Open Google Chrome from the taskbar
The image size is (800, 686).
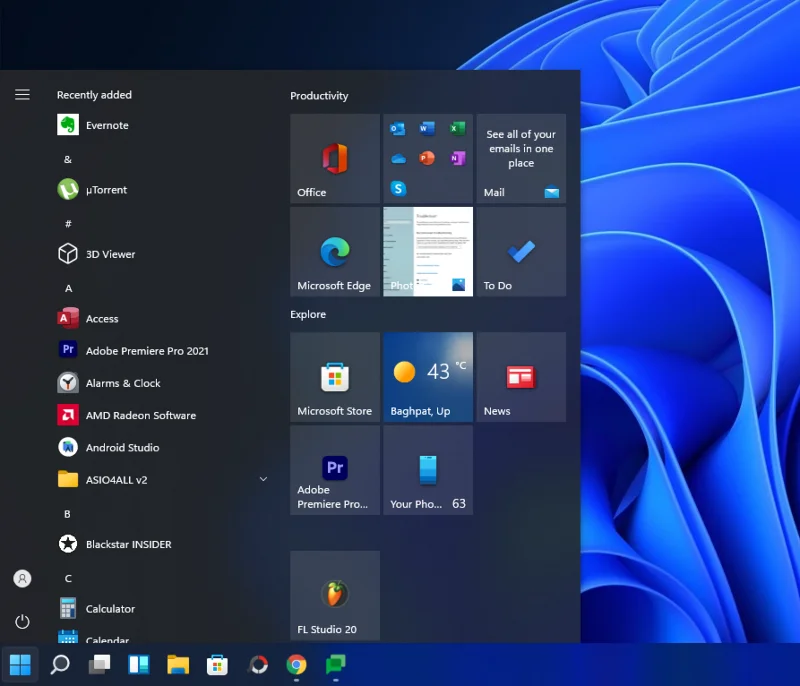click(296, 664)
